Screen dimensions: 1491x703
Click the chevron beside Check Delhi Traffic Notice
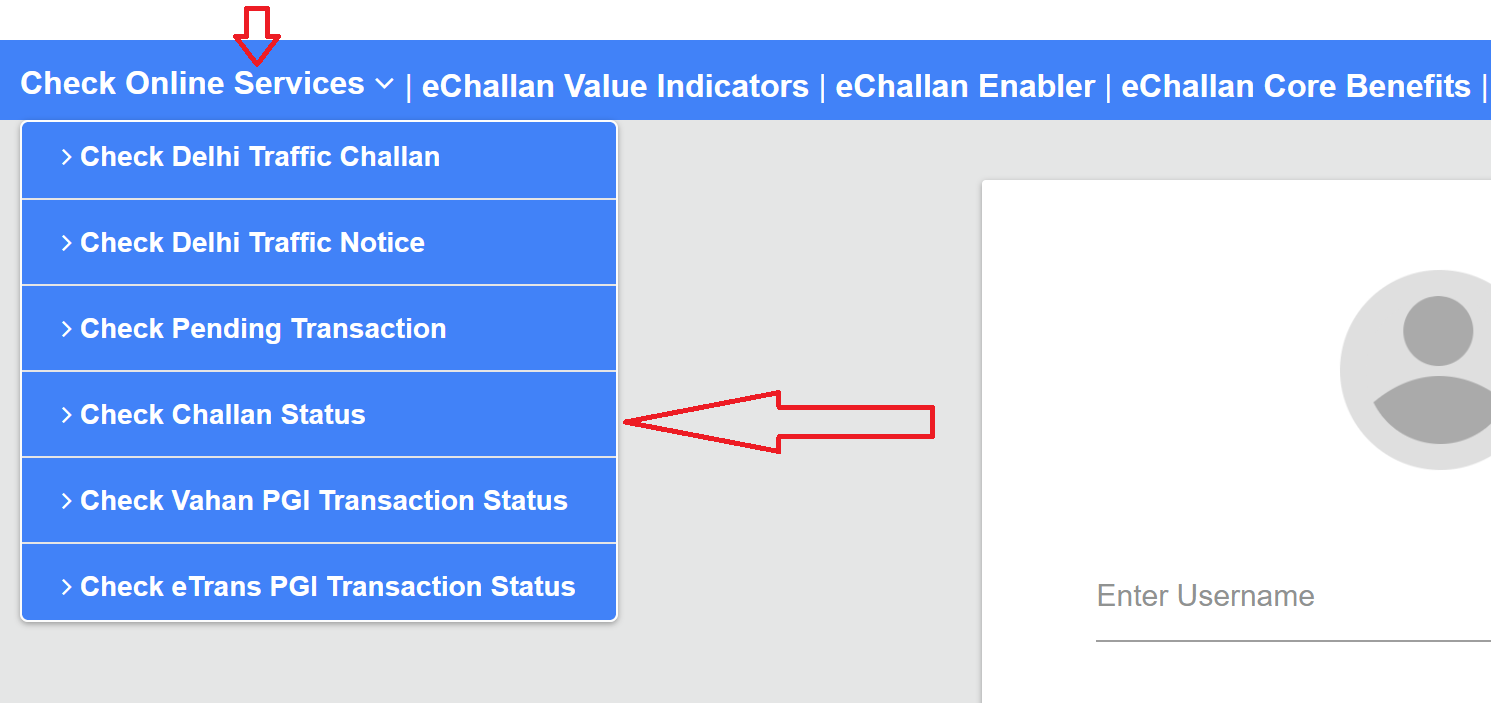66,242
